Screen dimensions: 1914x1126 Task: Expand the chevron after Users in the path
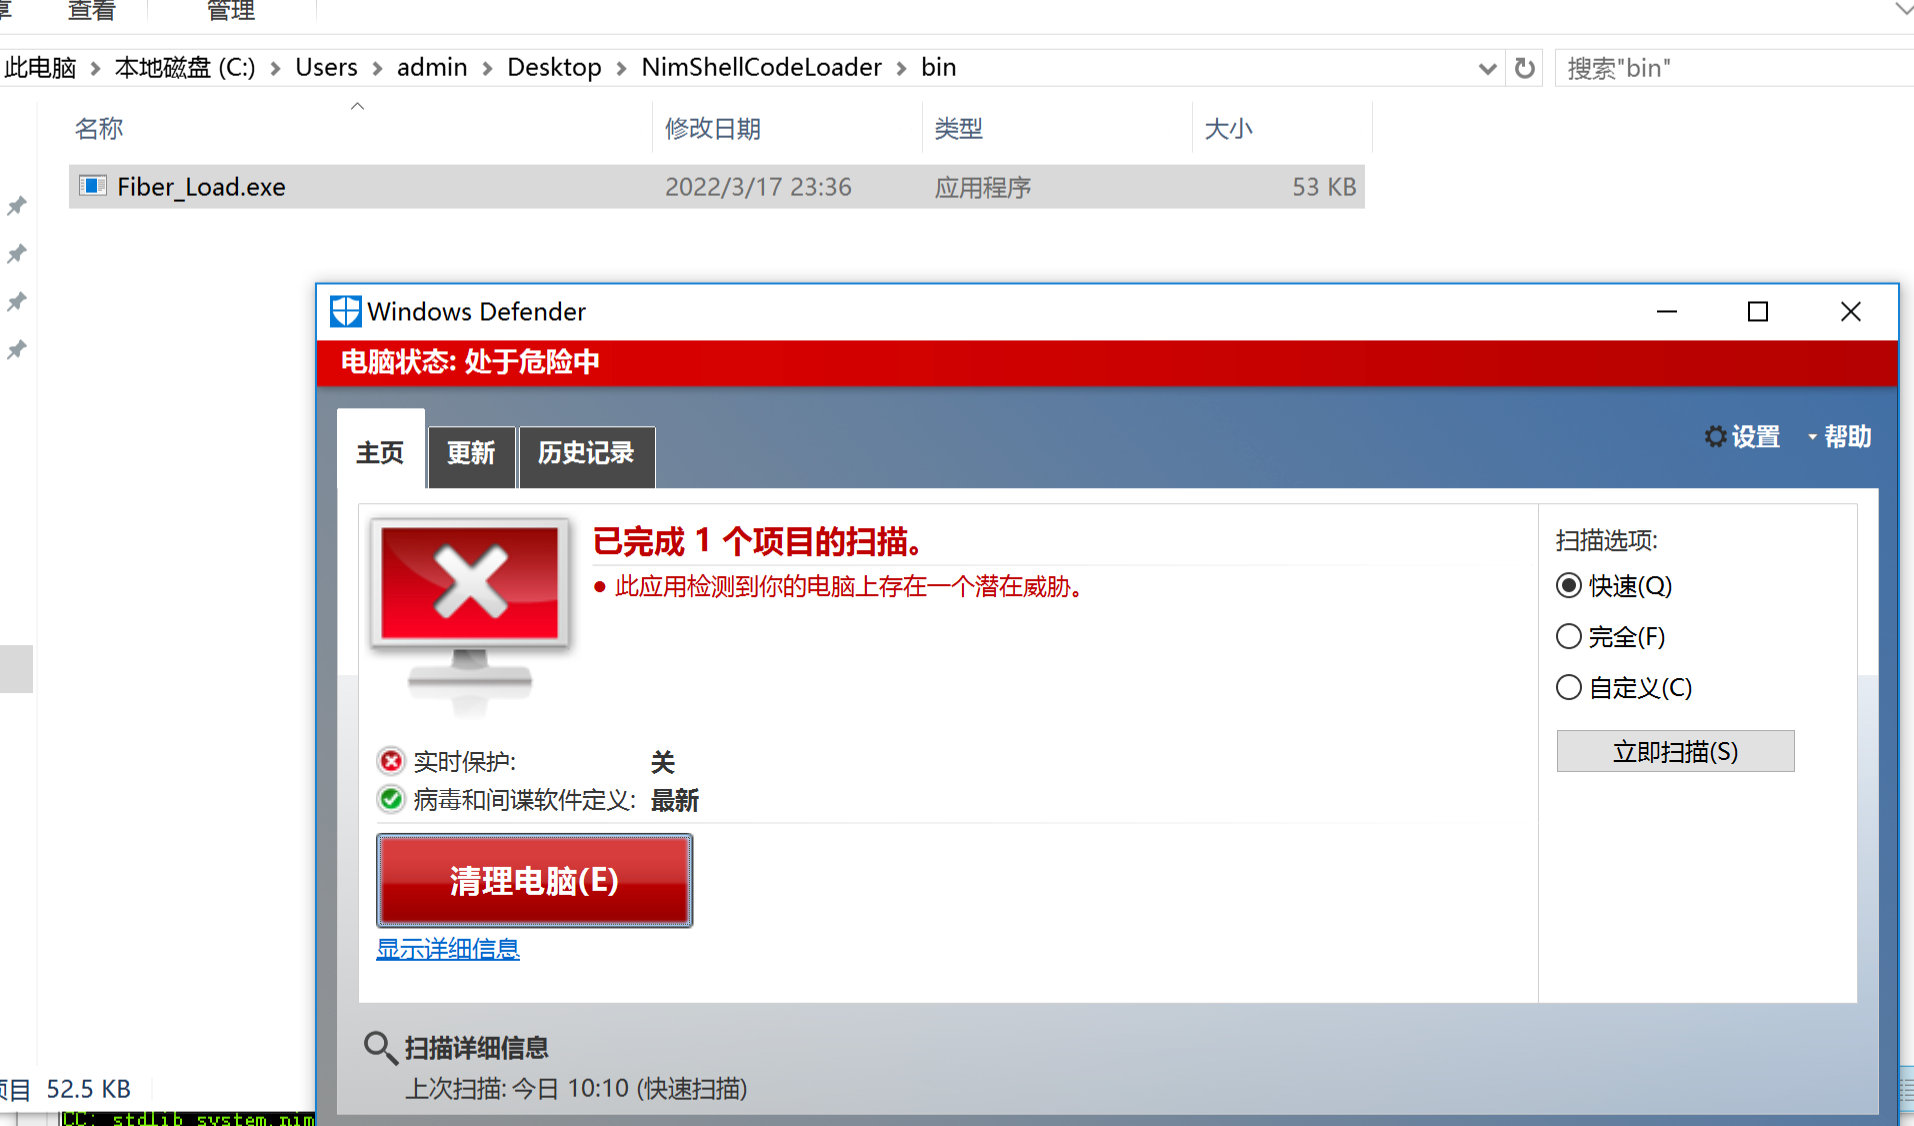(x=377, y=68)
